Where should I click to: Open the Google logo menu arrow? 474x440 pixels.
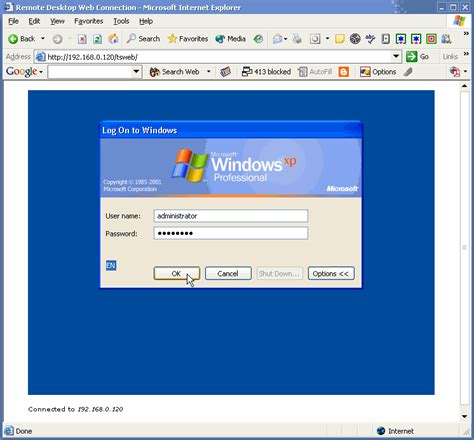click(41, 72)
